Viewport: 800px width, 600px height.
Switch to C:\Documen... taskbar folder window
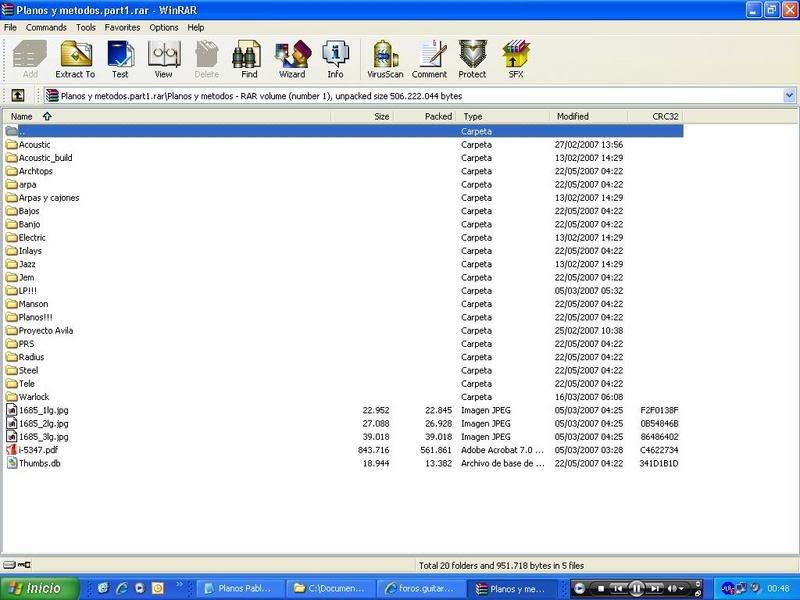pyautogui.click(x=331, y=588)
